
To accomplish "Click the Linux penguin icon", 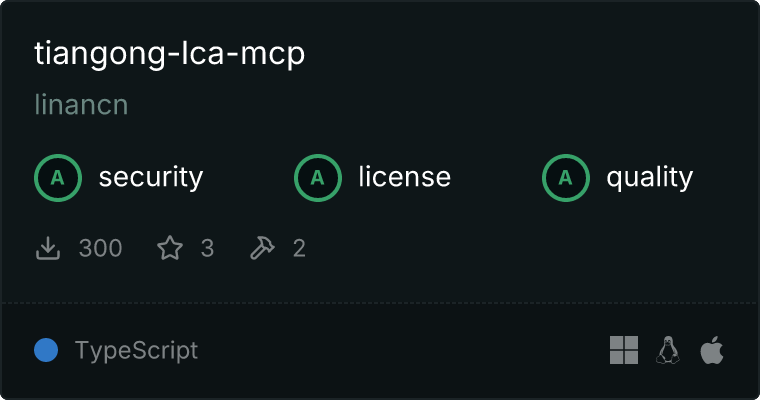I will coord(668,350).
